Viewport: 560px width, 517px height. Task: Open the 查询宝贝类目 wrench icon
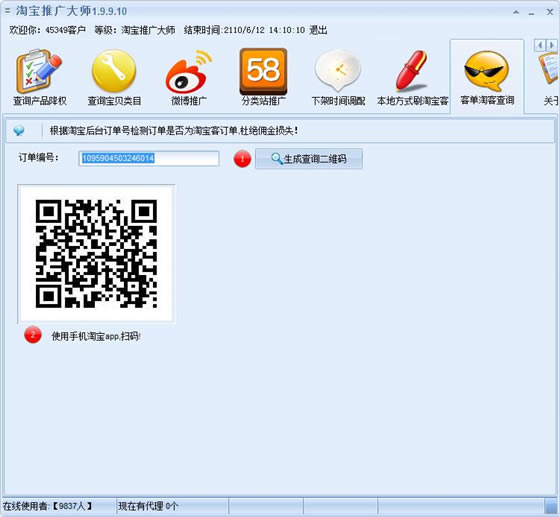pyautogui.click(x=114, y=71)
